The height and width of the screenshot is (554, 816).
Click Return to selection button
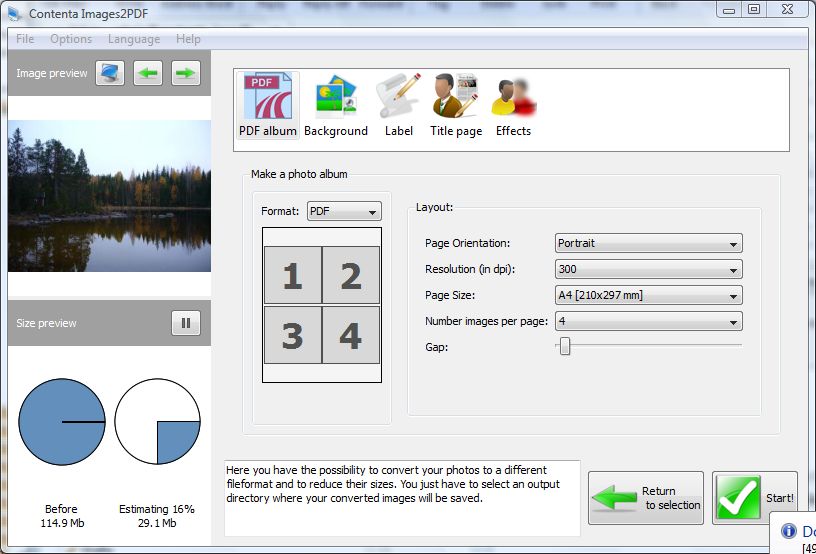click(646, 498)
